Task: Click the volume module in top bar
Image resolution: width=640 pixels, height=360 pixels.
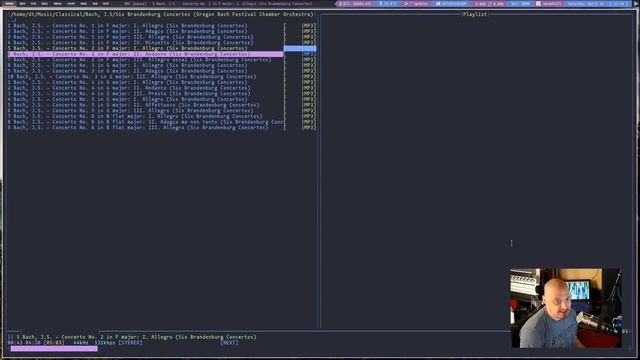Action: pyautogui.click(x=520, y=4)
